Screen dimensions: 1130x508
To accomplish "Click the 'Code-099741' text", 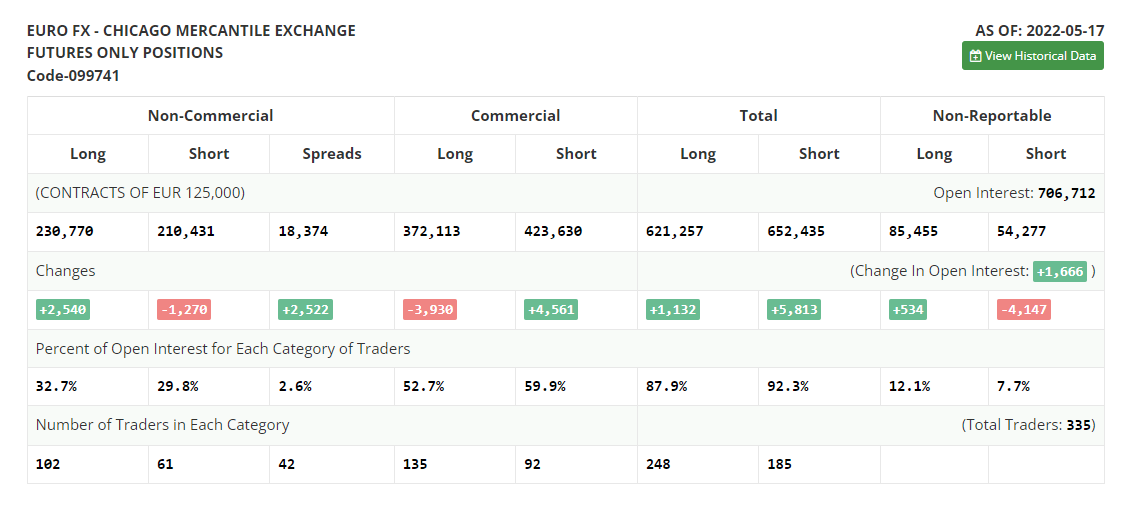I will tap(73, 76).
